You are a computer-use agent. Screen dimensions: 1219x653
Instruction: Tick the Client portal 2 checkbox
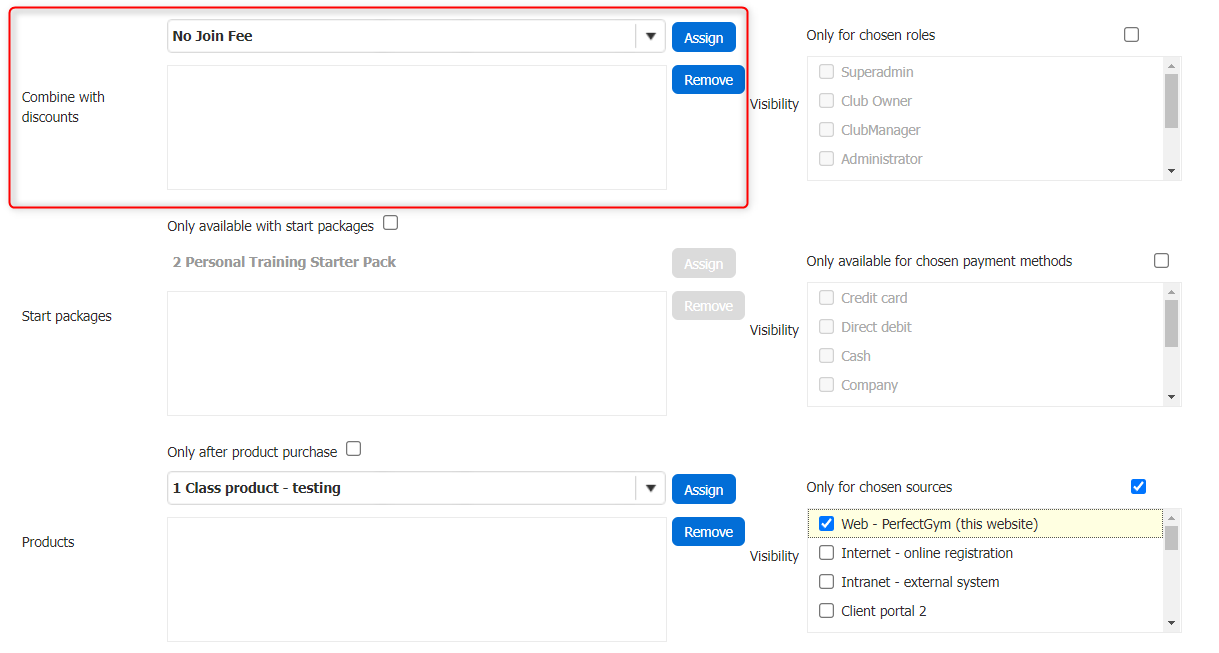826,611
